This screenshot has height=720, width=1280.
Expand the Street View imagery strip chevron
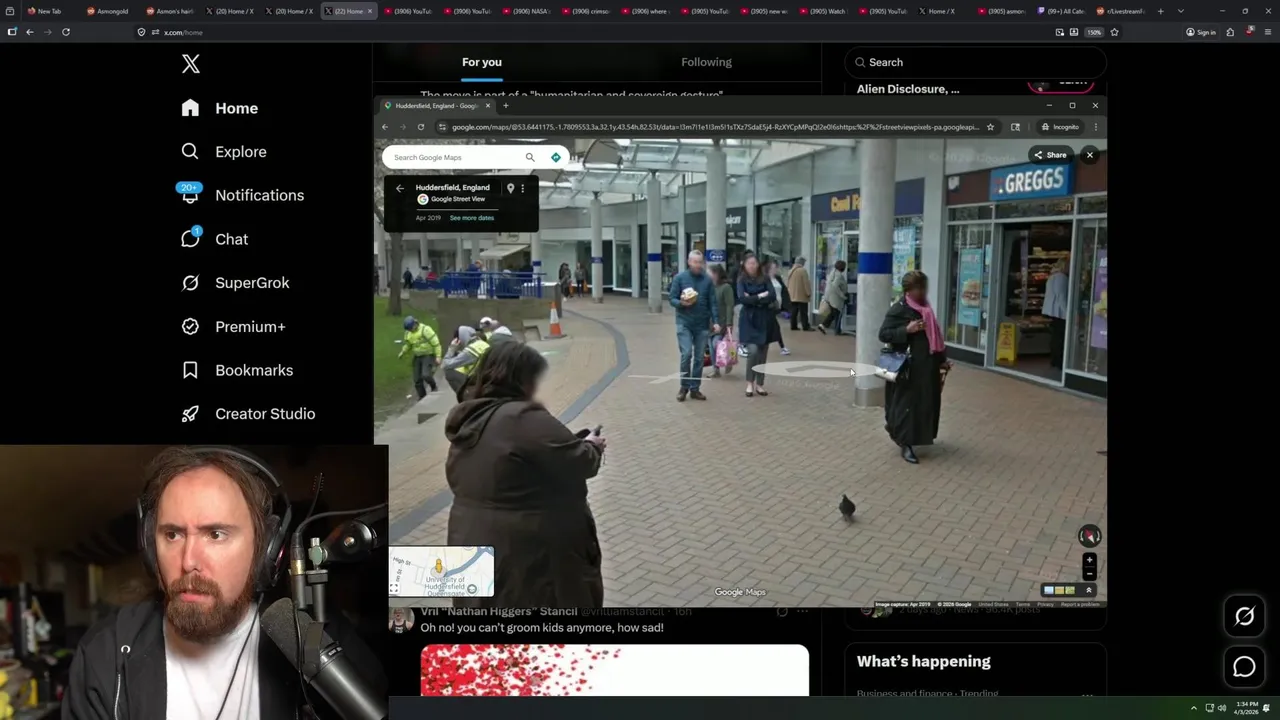pos(1089,591)
